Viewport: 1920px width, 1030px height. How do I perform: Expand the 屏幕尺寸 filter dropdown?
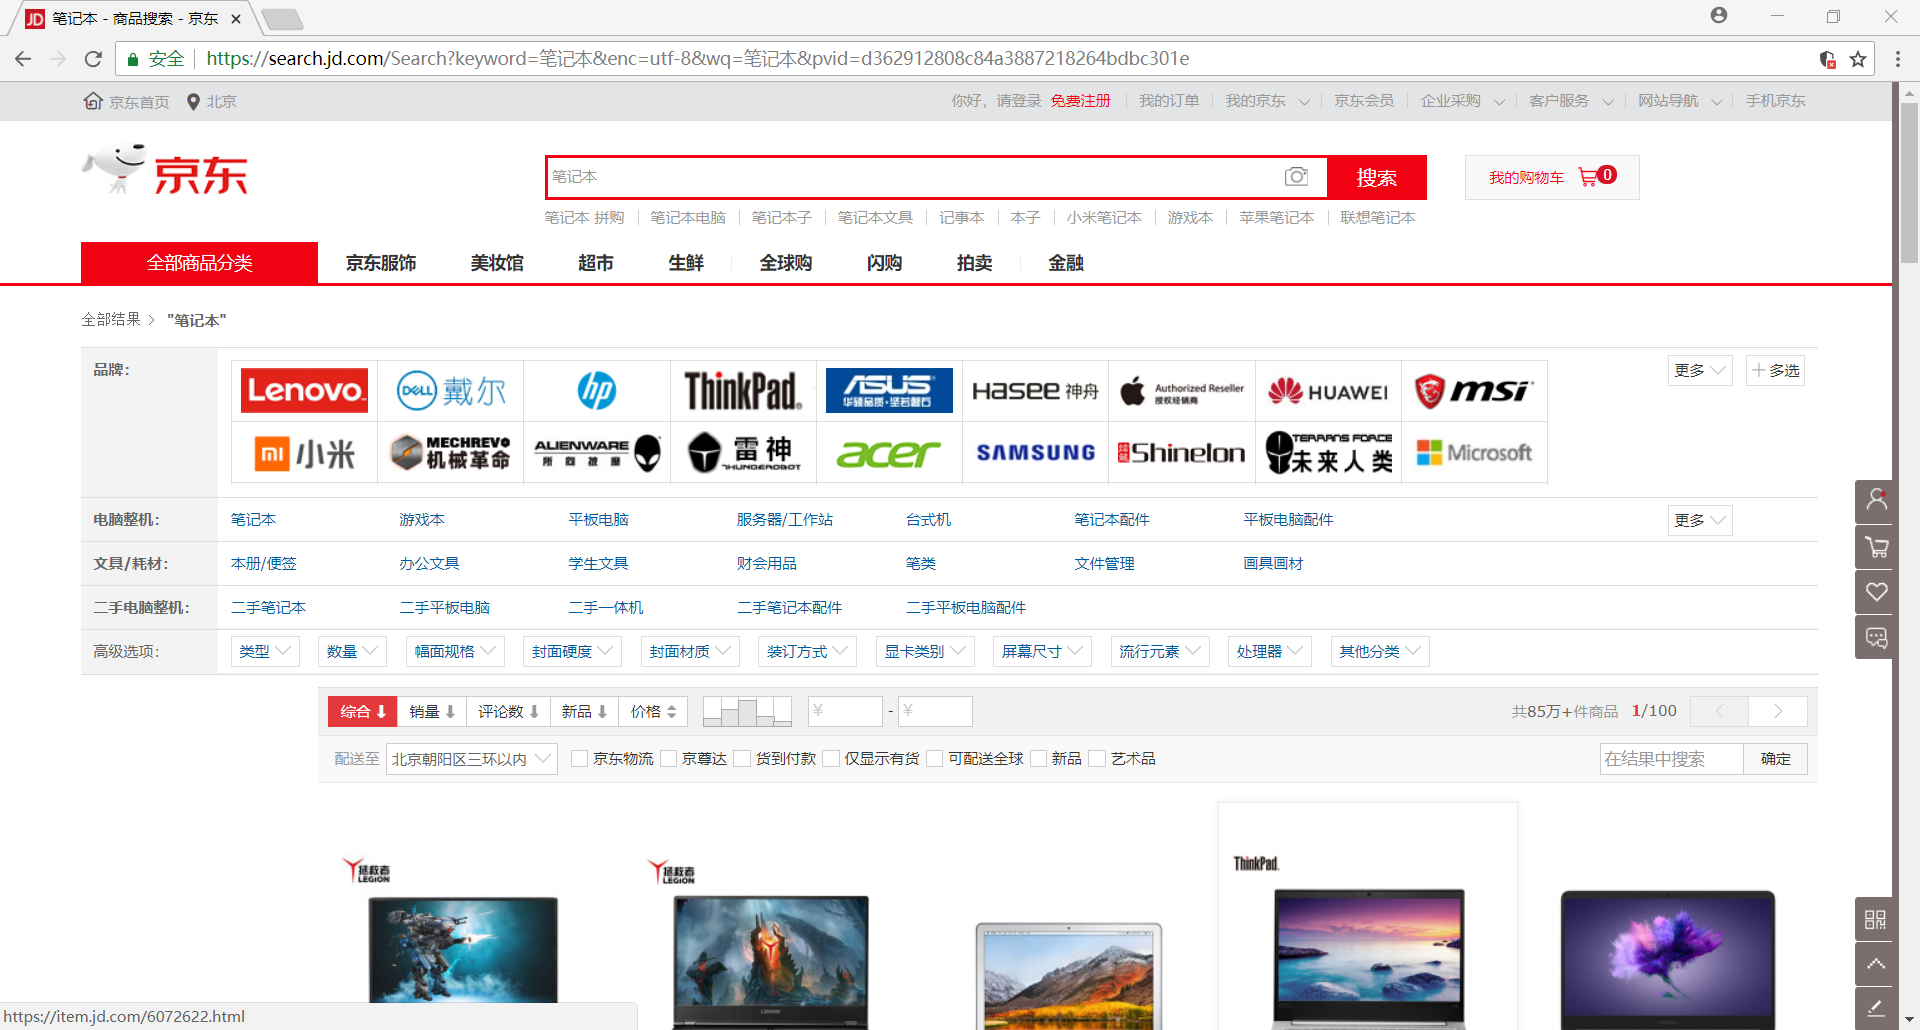[x=1042, y=652]
